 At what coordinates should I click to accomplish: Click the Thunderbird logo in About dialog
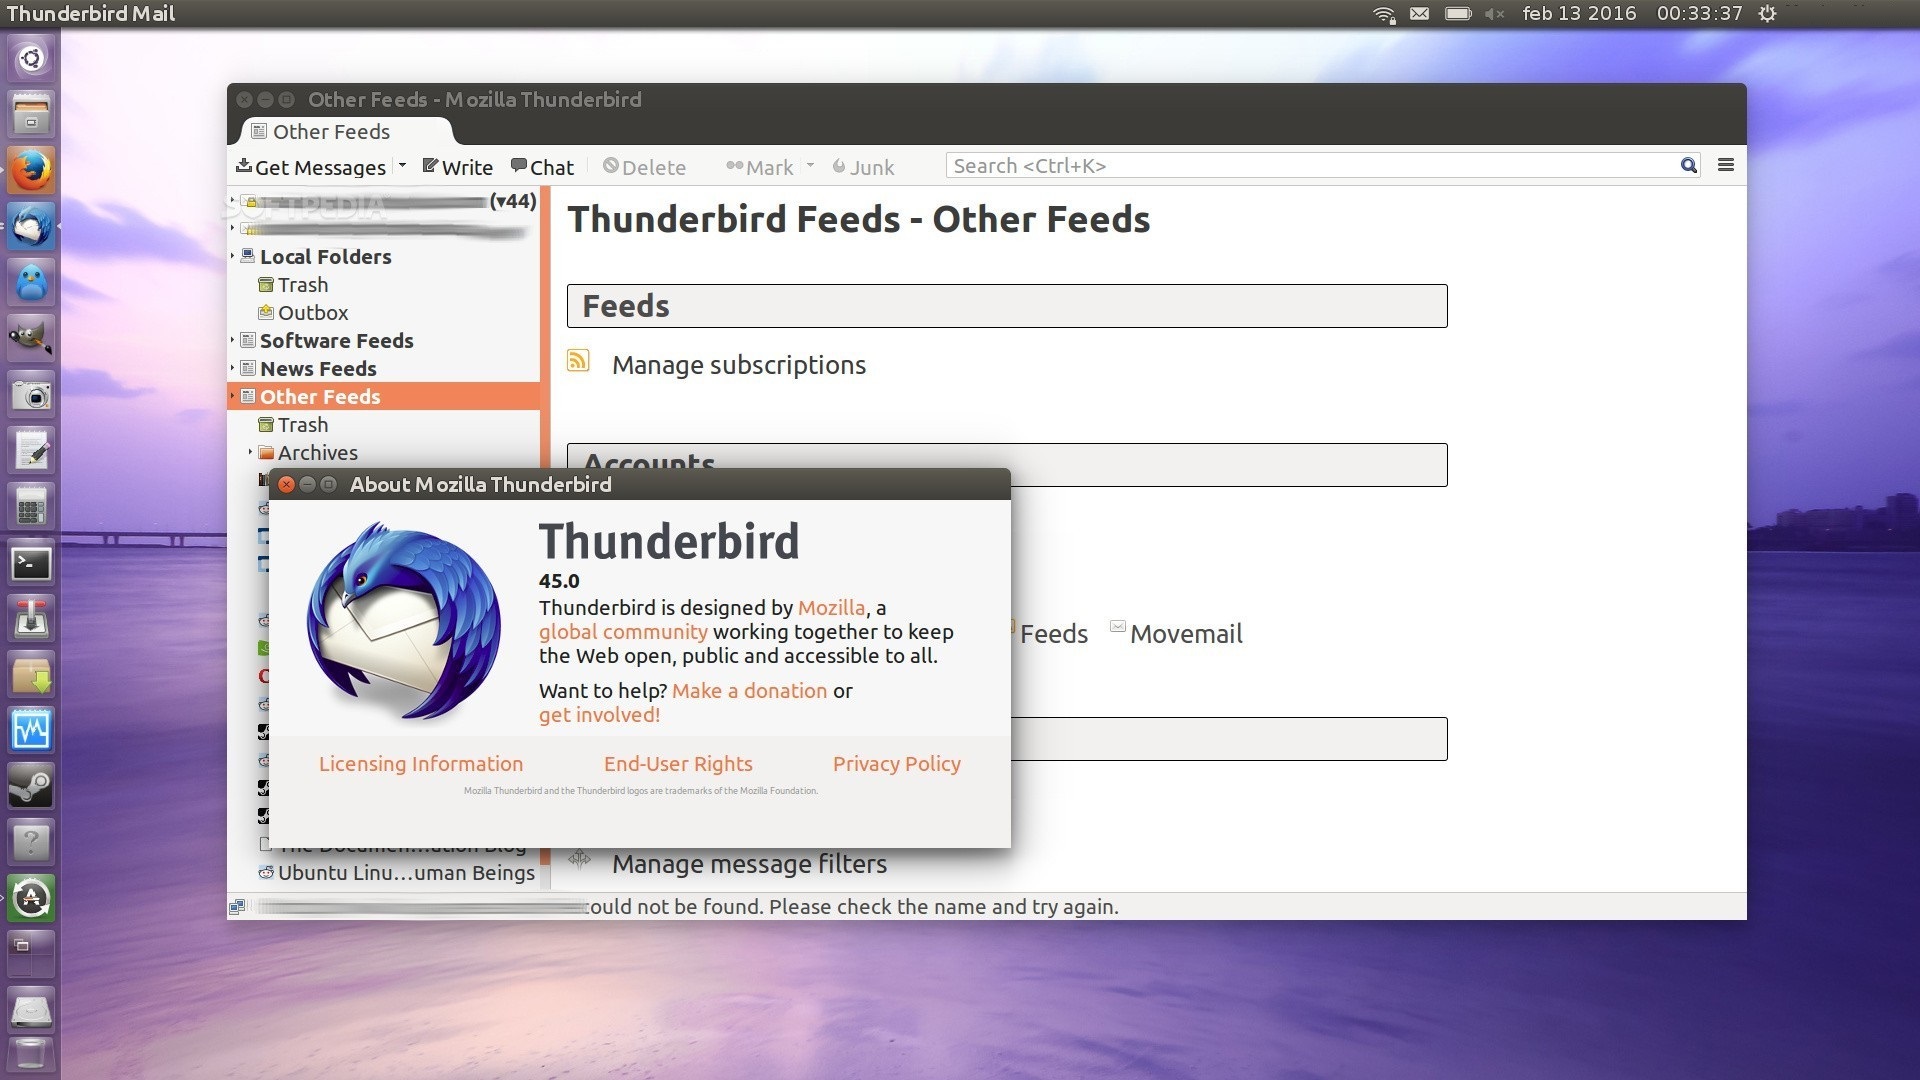[x=404, y=620]
